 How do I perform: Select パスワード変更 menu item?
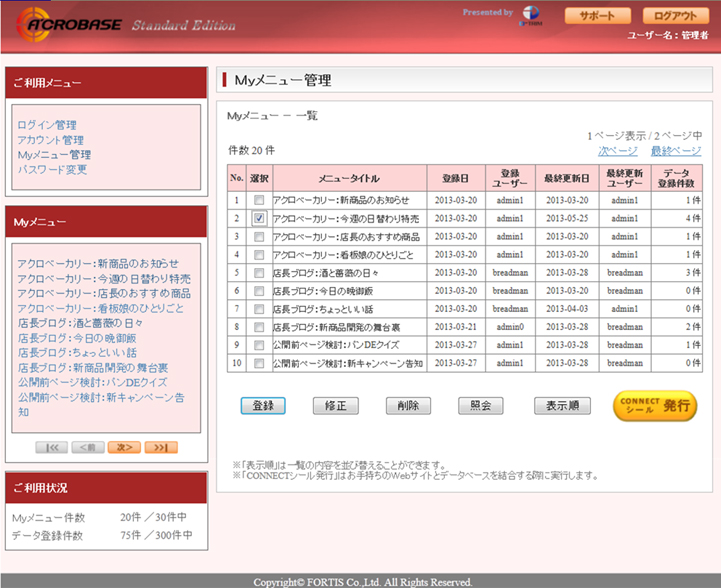[52, 169]
